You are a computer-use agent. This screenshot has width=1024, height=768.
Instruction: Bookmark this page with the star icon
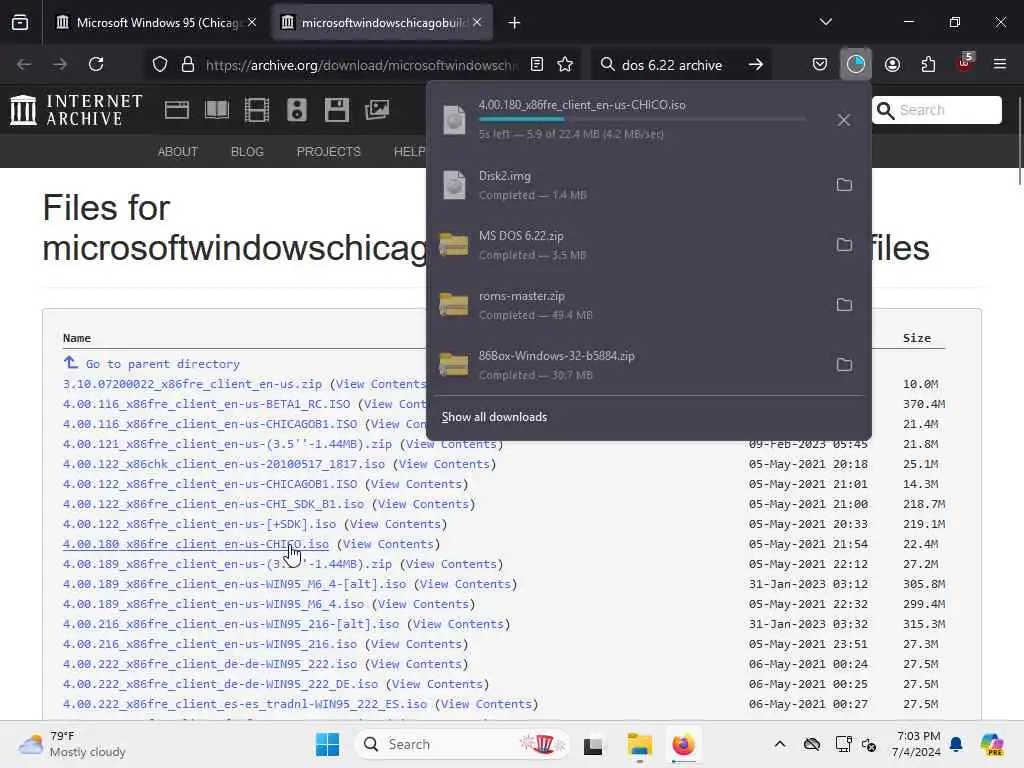pyautogui.click(x=565, y=65)
